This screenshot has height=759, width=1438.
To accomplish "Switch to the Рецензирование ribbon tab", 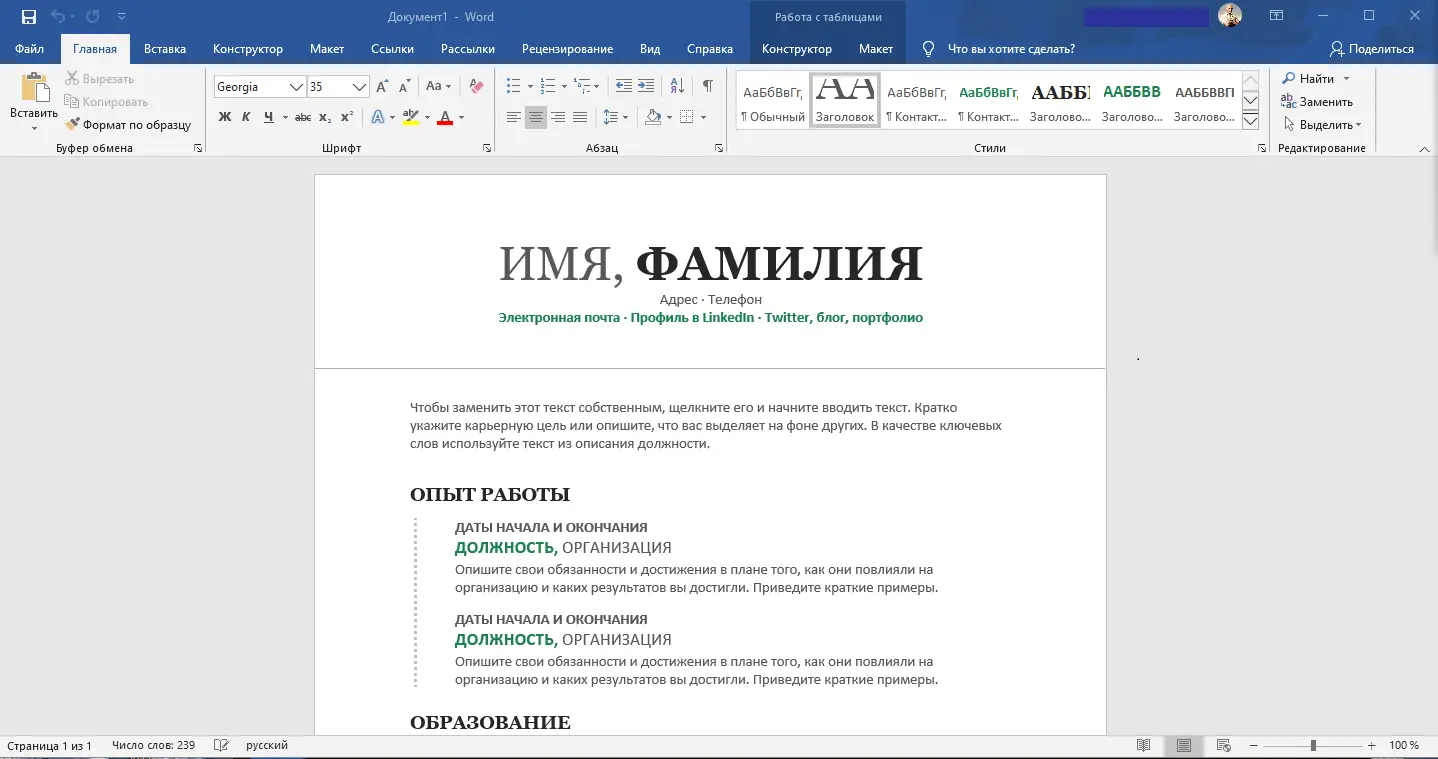I will pyautogui.click(x=567, y=48).
